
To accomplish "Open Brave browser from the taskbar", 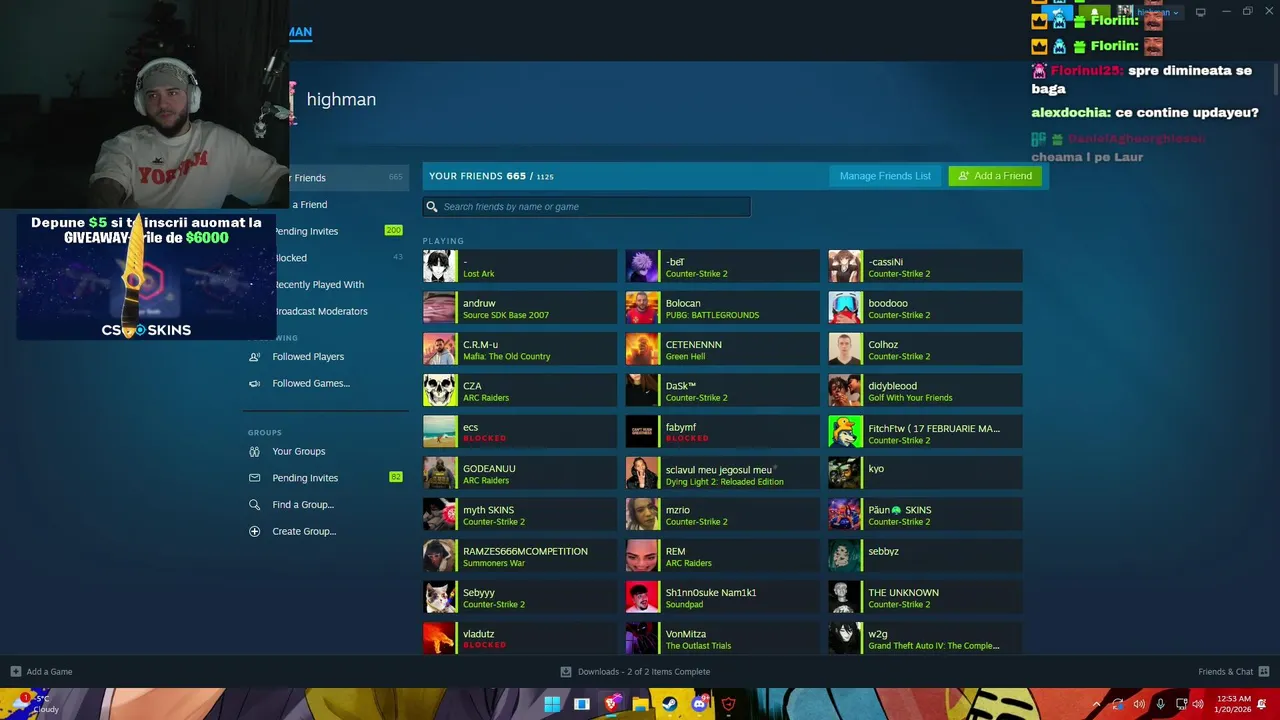I will coord(611,704).
